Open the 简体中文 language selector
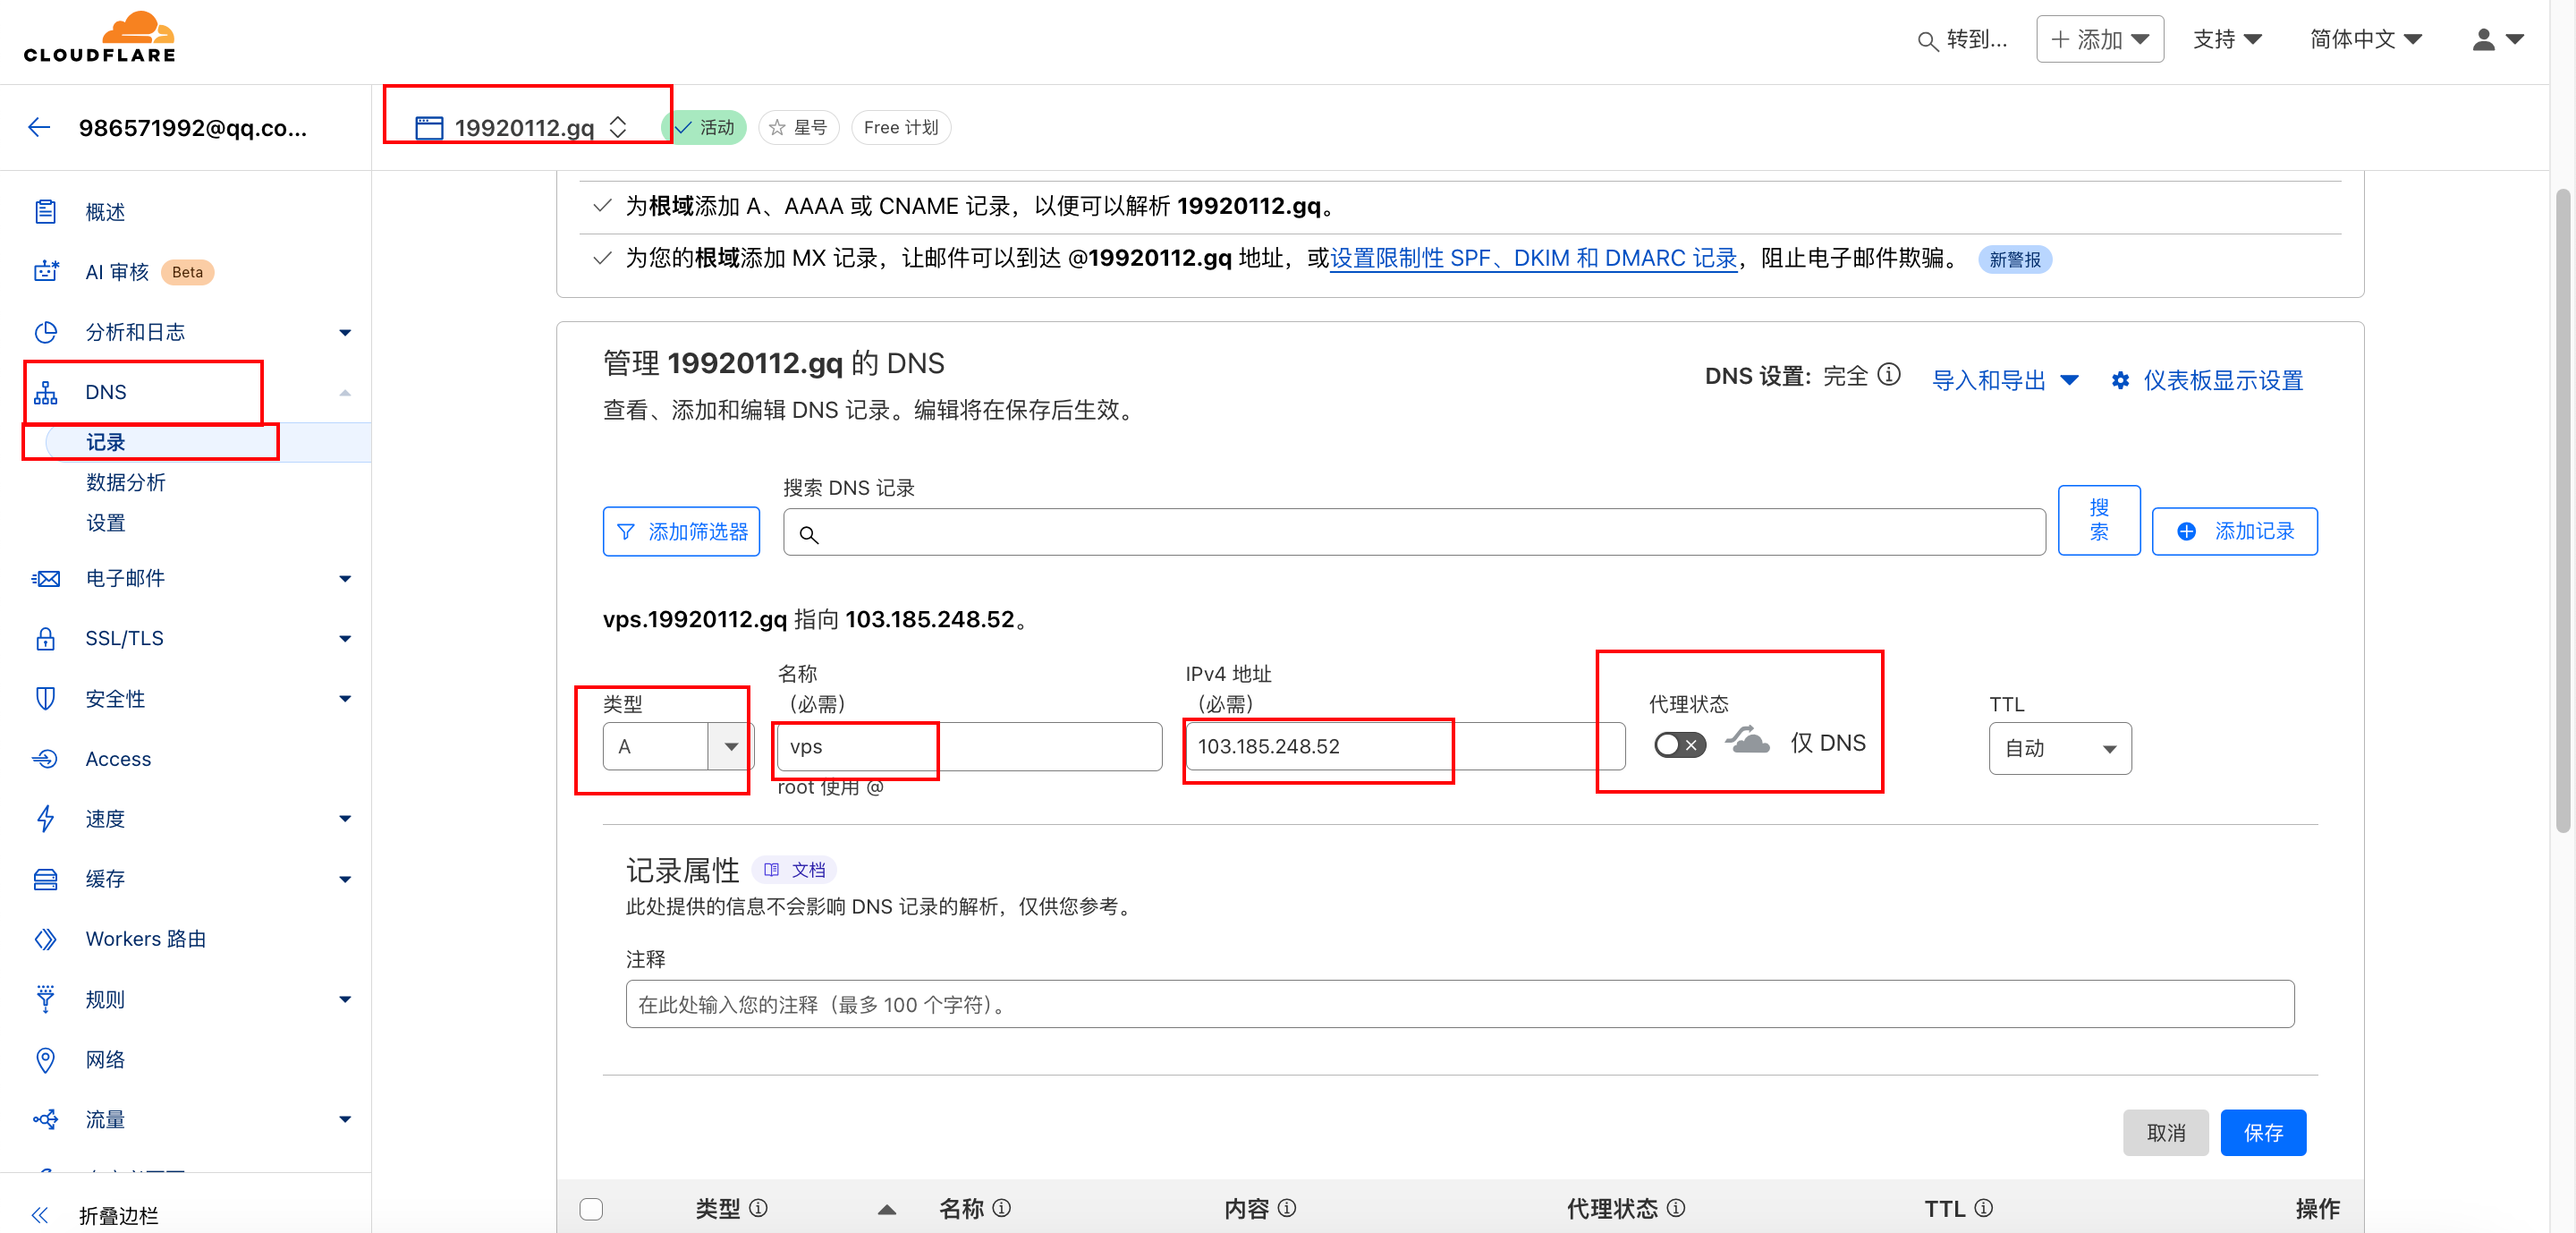Screen dimensions: 2576x1233 (x=2365, y=39)
